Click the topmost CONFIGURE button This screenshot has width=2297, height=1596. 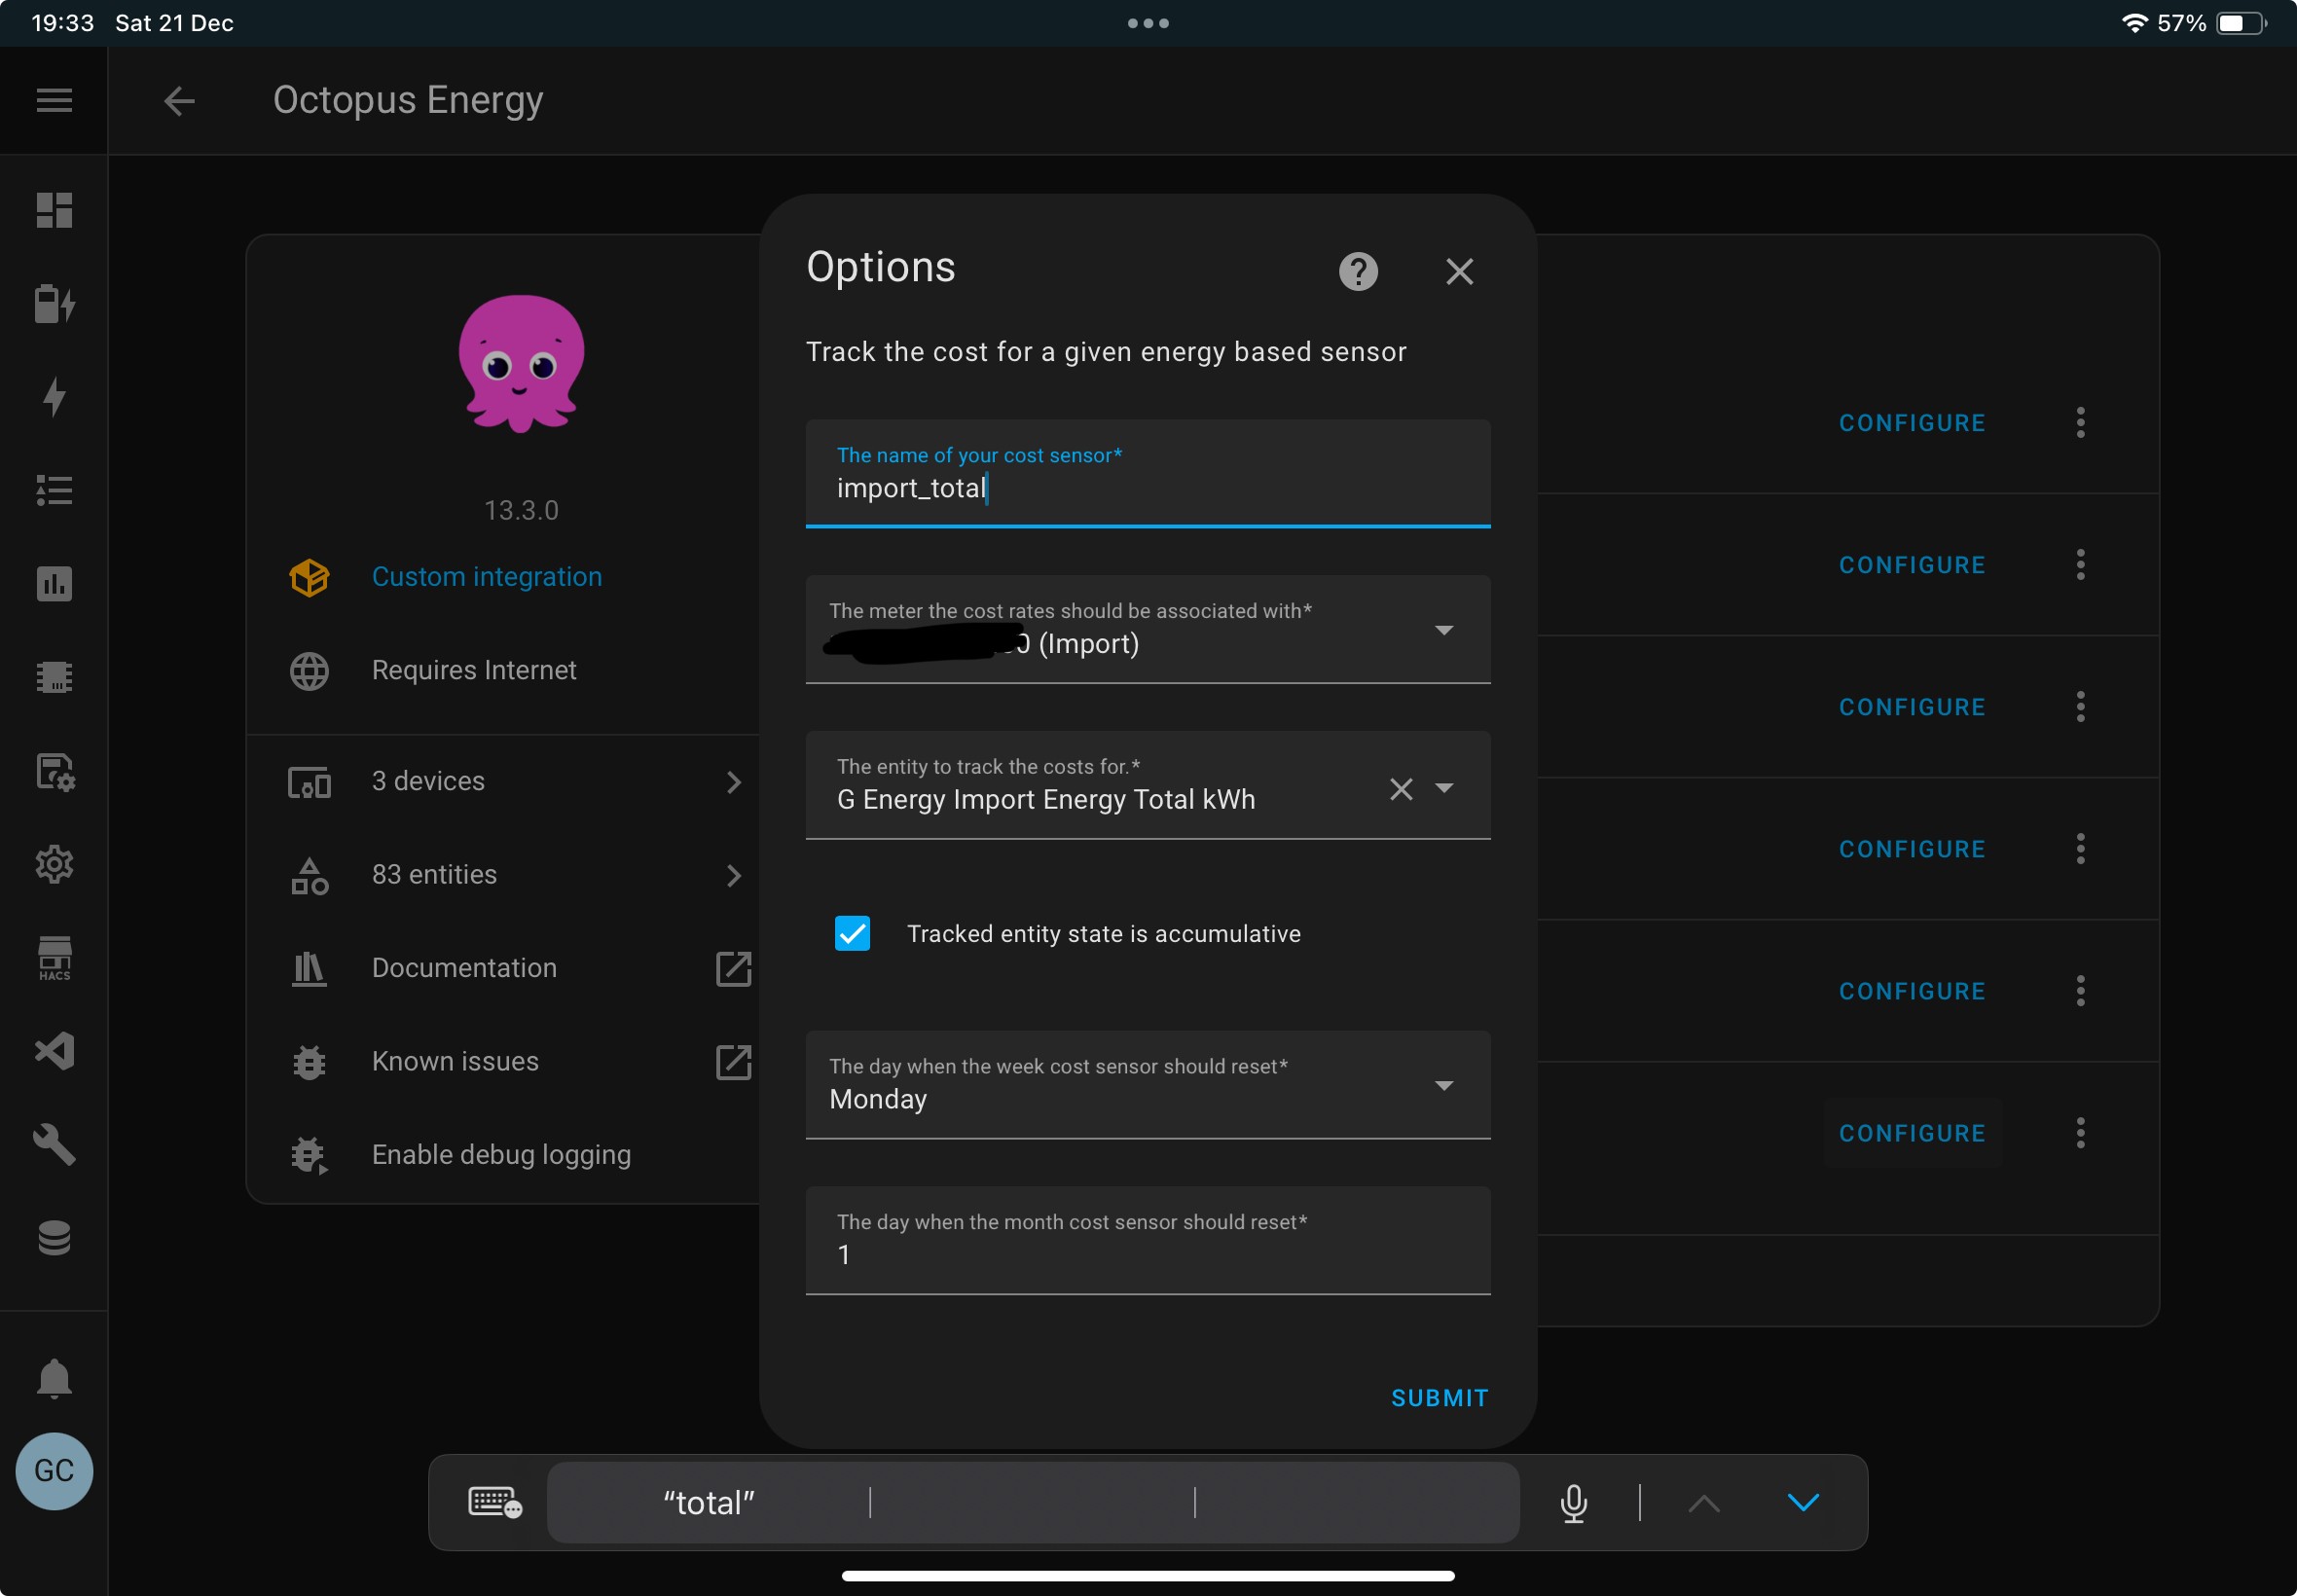tap(1912, 423)
